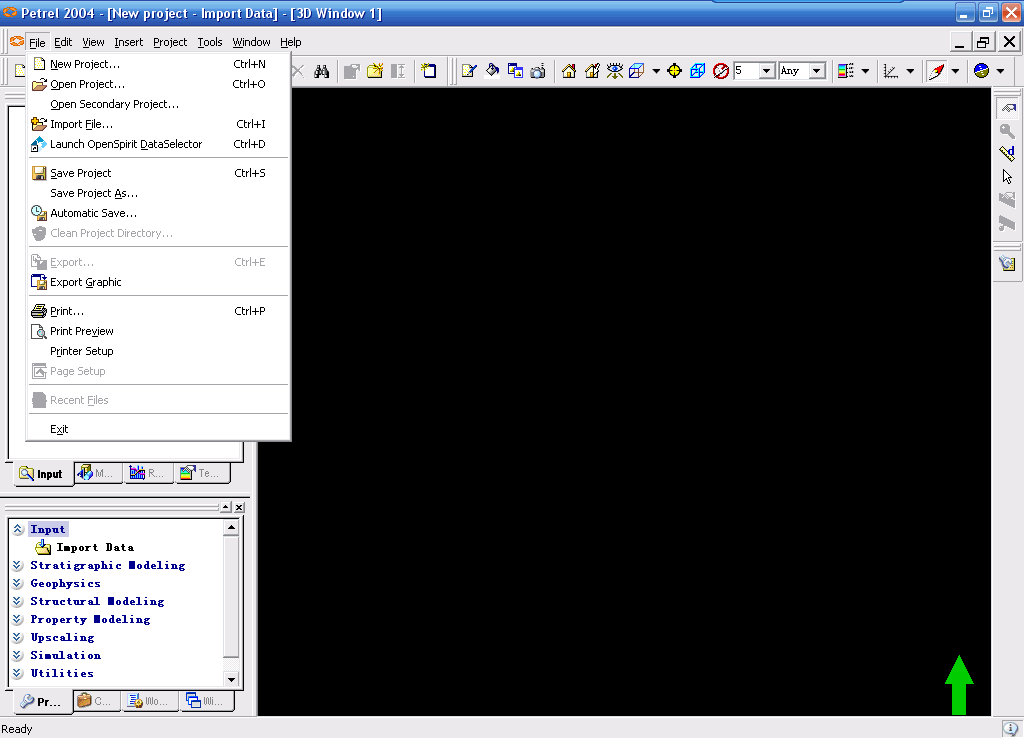Viewport: 1024px width, 738px height.
Task: Click the yellow target crosshair icon
Action: [675, 71]
